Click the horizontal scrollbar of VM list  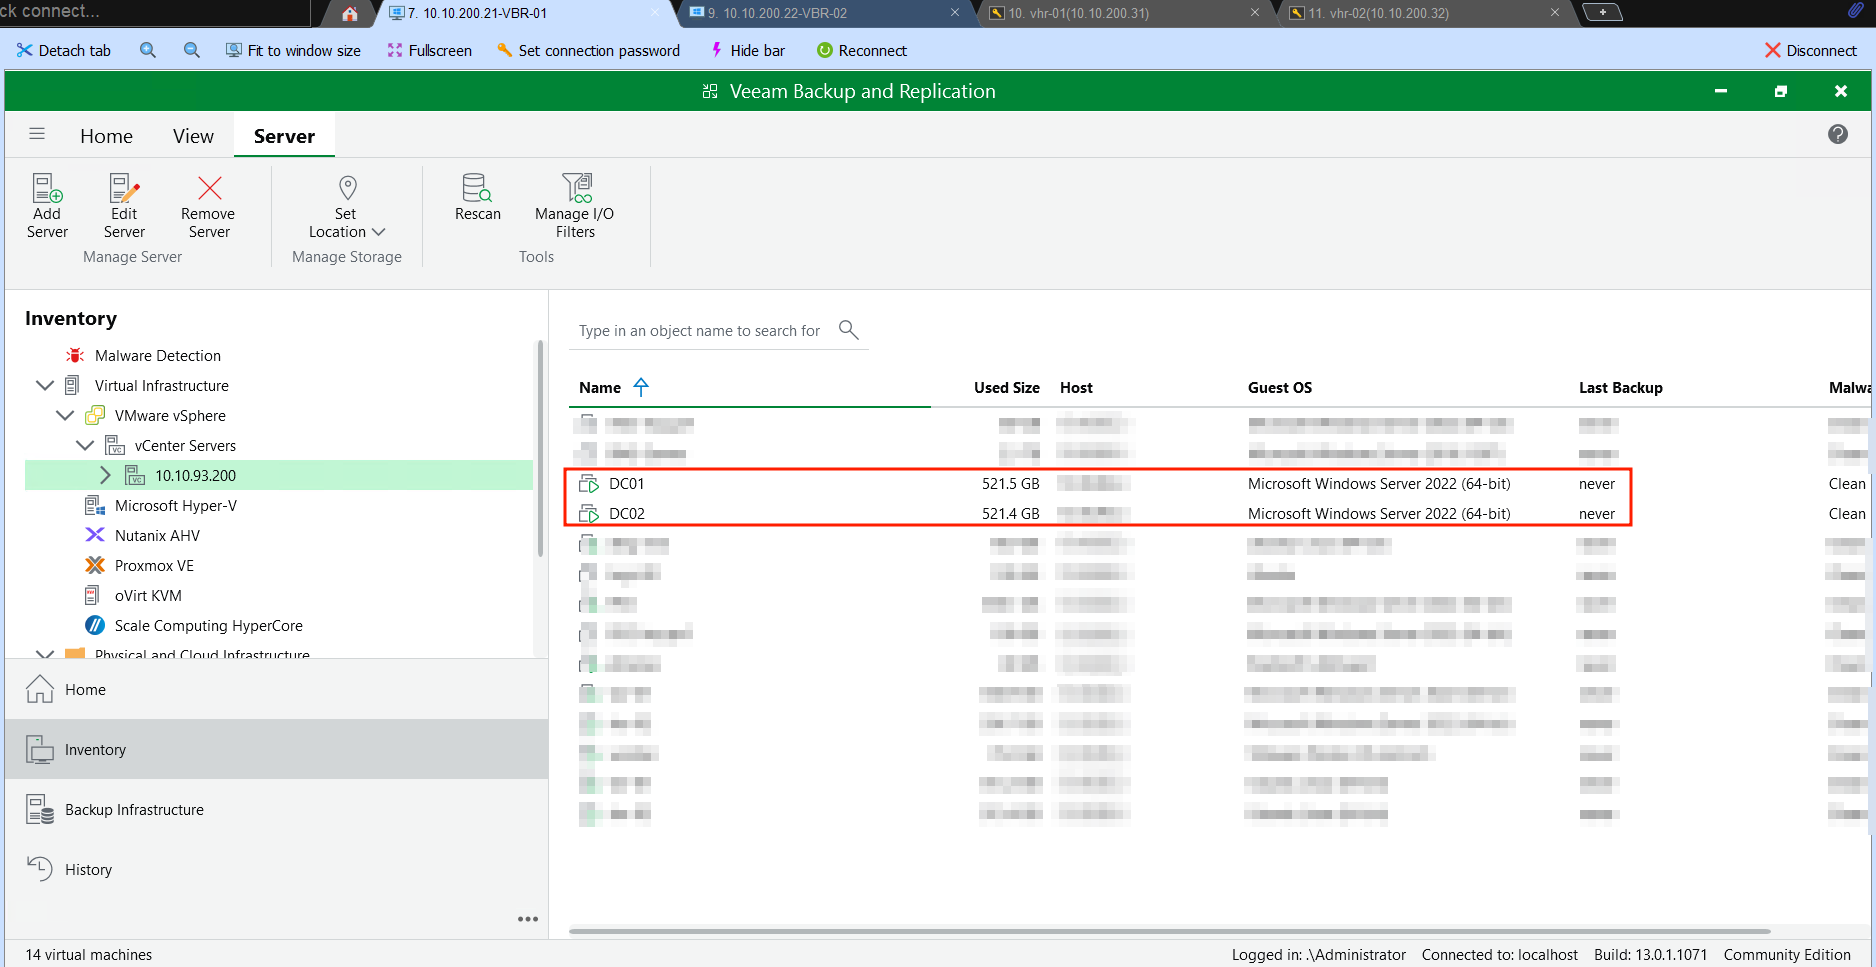(1170, 931)
